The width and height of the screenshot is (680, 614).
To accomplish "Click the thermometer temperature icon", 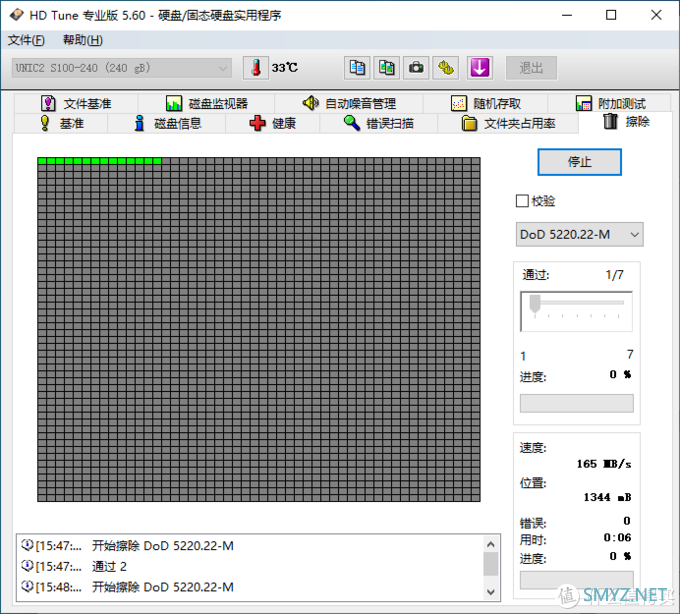I will pos(256,68).
